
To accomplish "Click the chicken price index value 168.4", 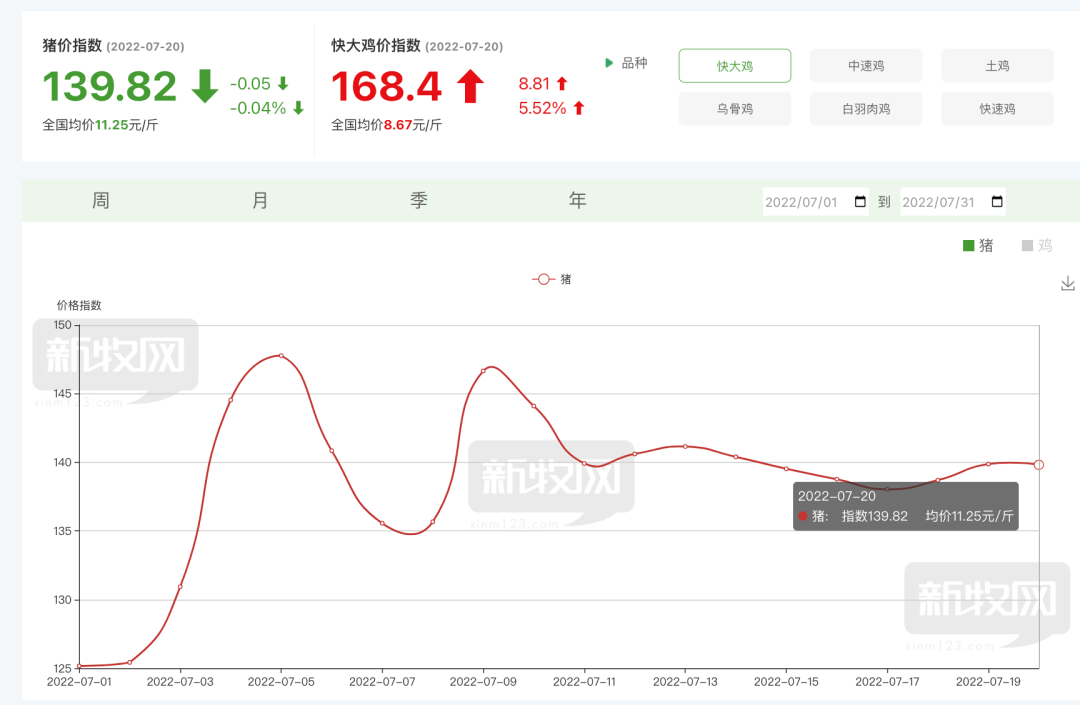I will [x=386, y=87].
